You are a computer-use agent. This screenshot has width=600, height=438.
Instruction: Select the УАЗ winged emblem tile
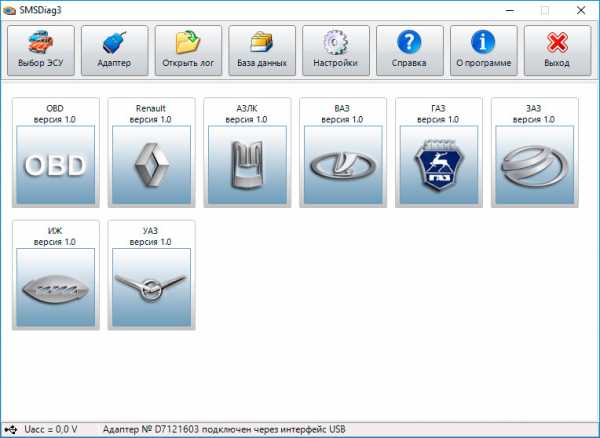[152, 275]
